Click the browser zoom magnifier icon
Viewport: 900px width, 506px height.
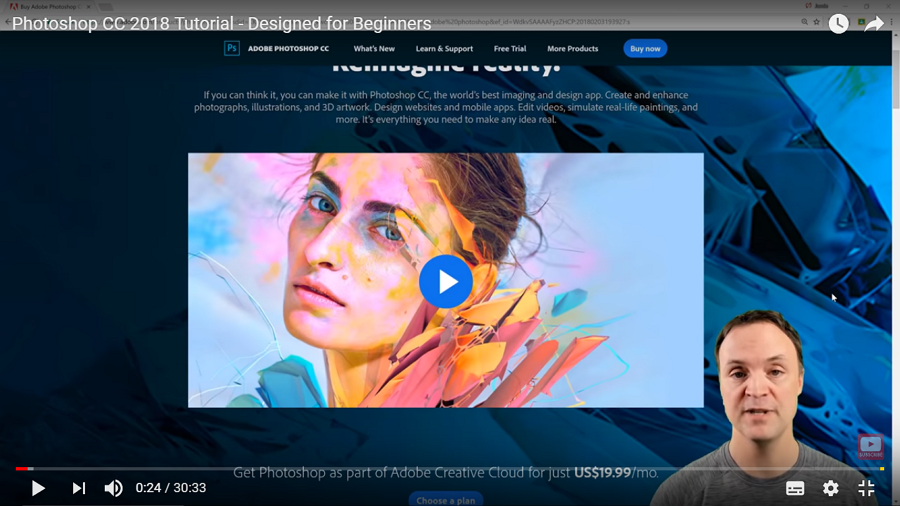tap(804, 22)
